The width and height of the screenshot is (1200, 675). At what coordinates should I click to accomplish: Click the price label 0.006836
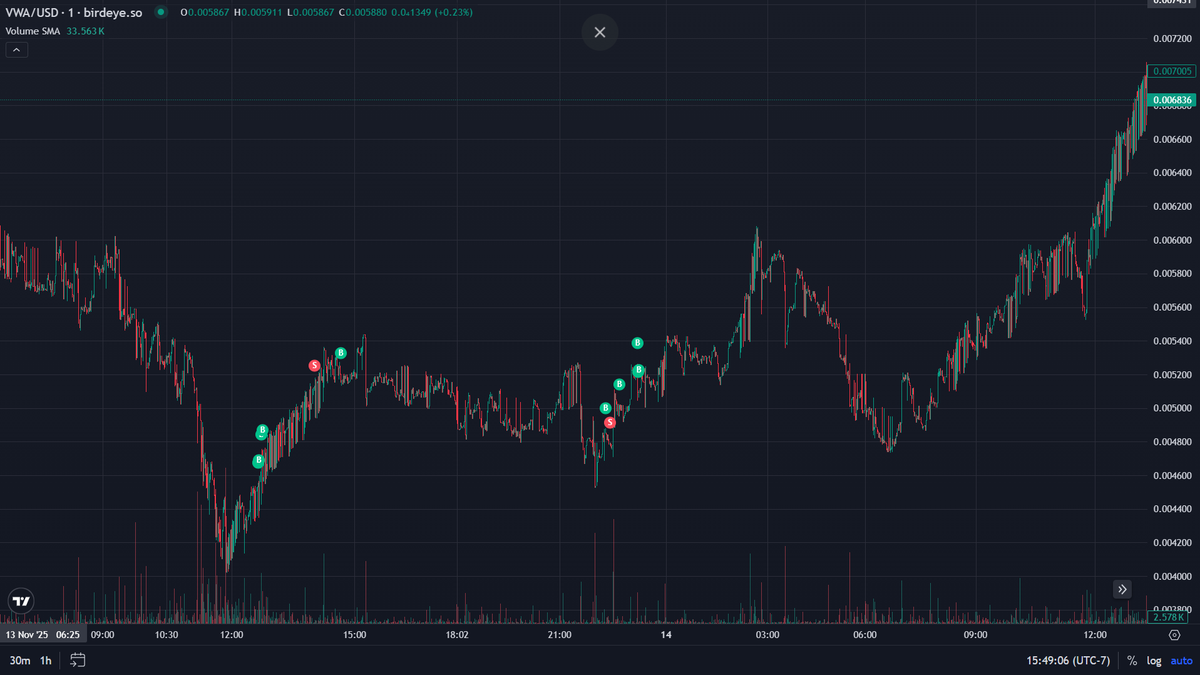tap(1172, 100)
